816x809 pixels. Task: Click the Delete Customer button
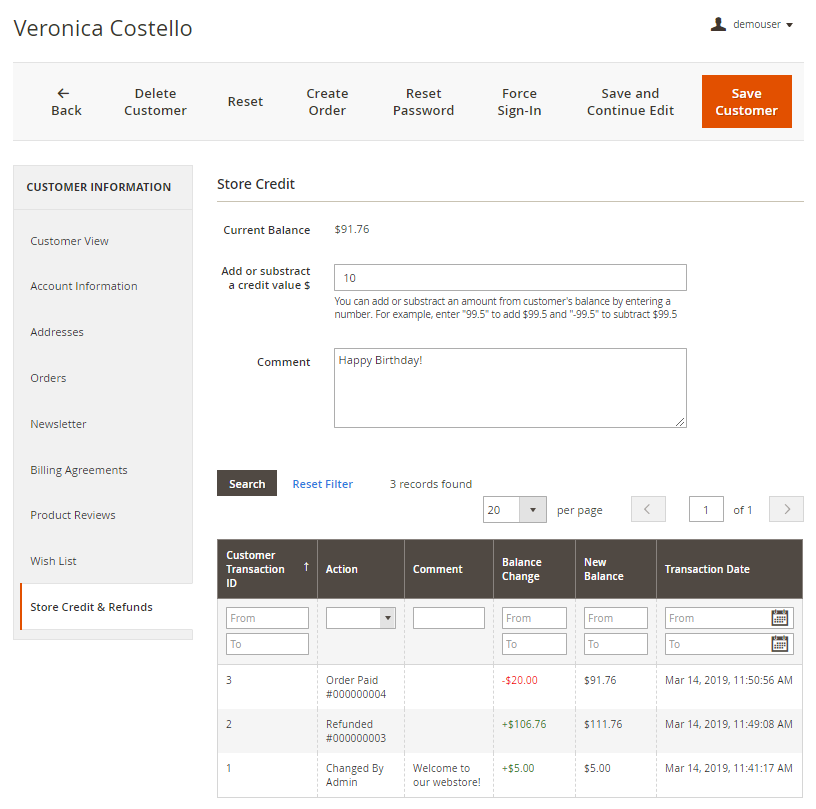pyautogui.click(x=155, y=102)
